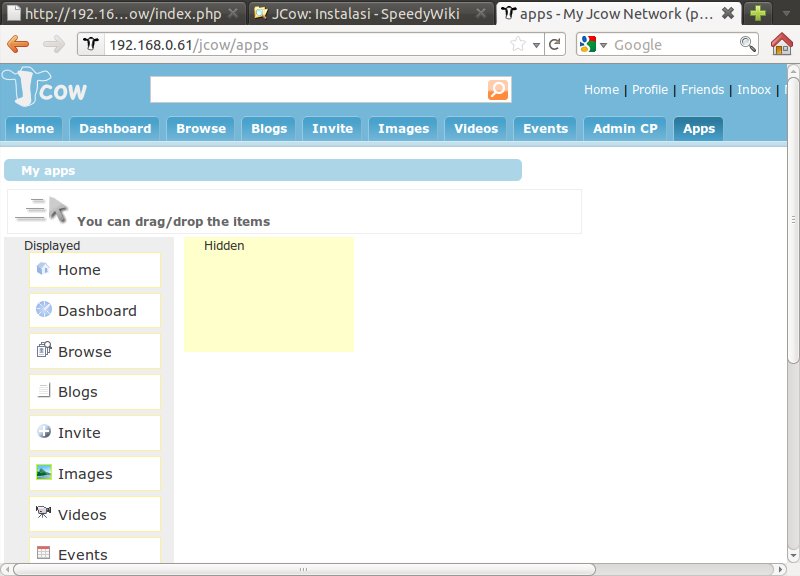The image size is (800, 576).
Task: Open the URL history dropdown arrow
Action: 536,45
